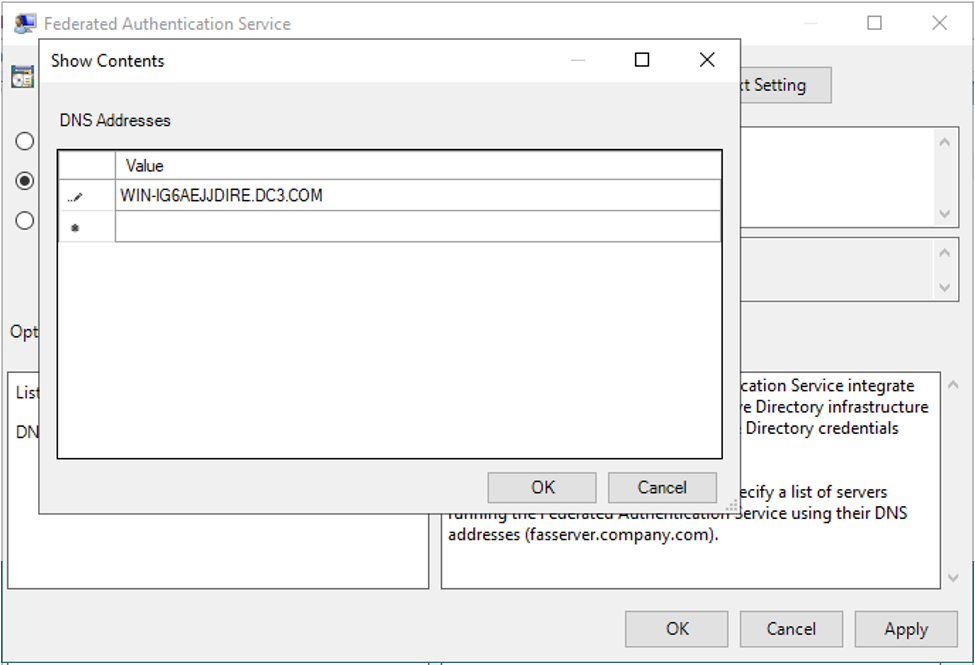Maximize the Federated Authentication Service window
This screenshot has width=975, height=665.
click(x=874, y=22)
